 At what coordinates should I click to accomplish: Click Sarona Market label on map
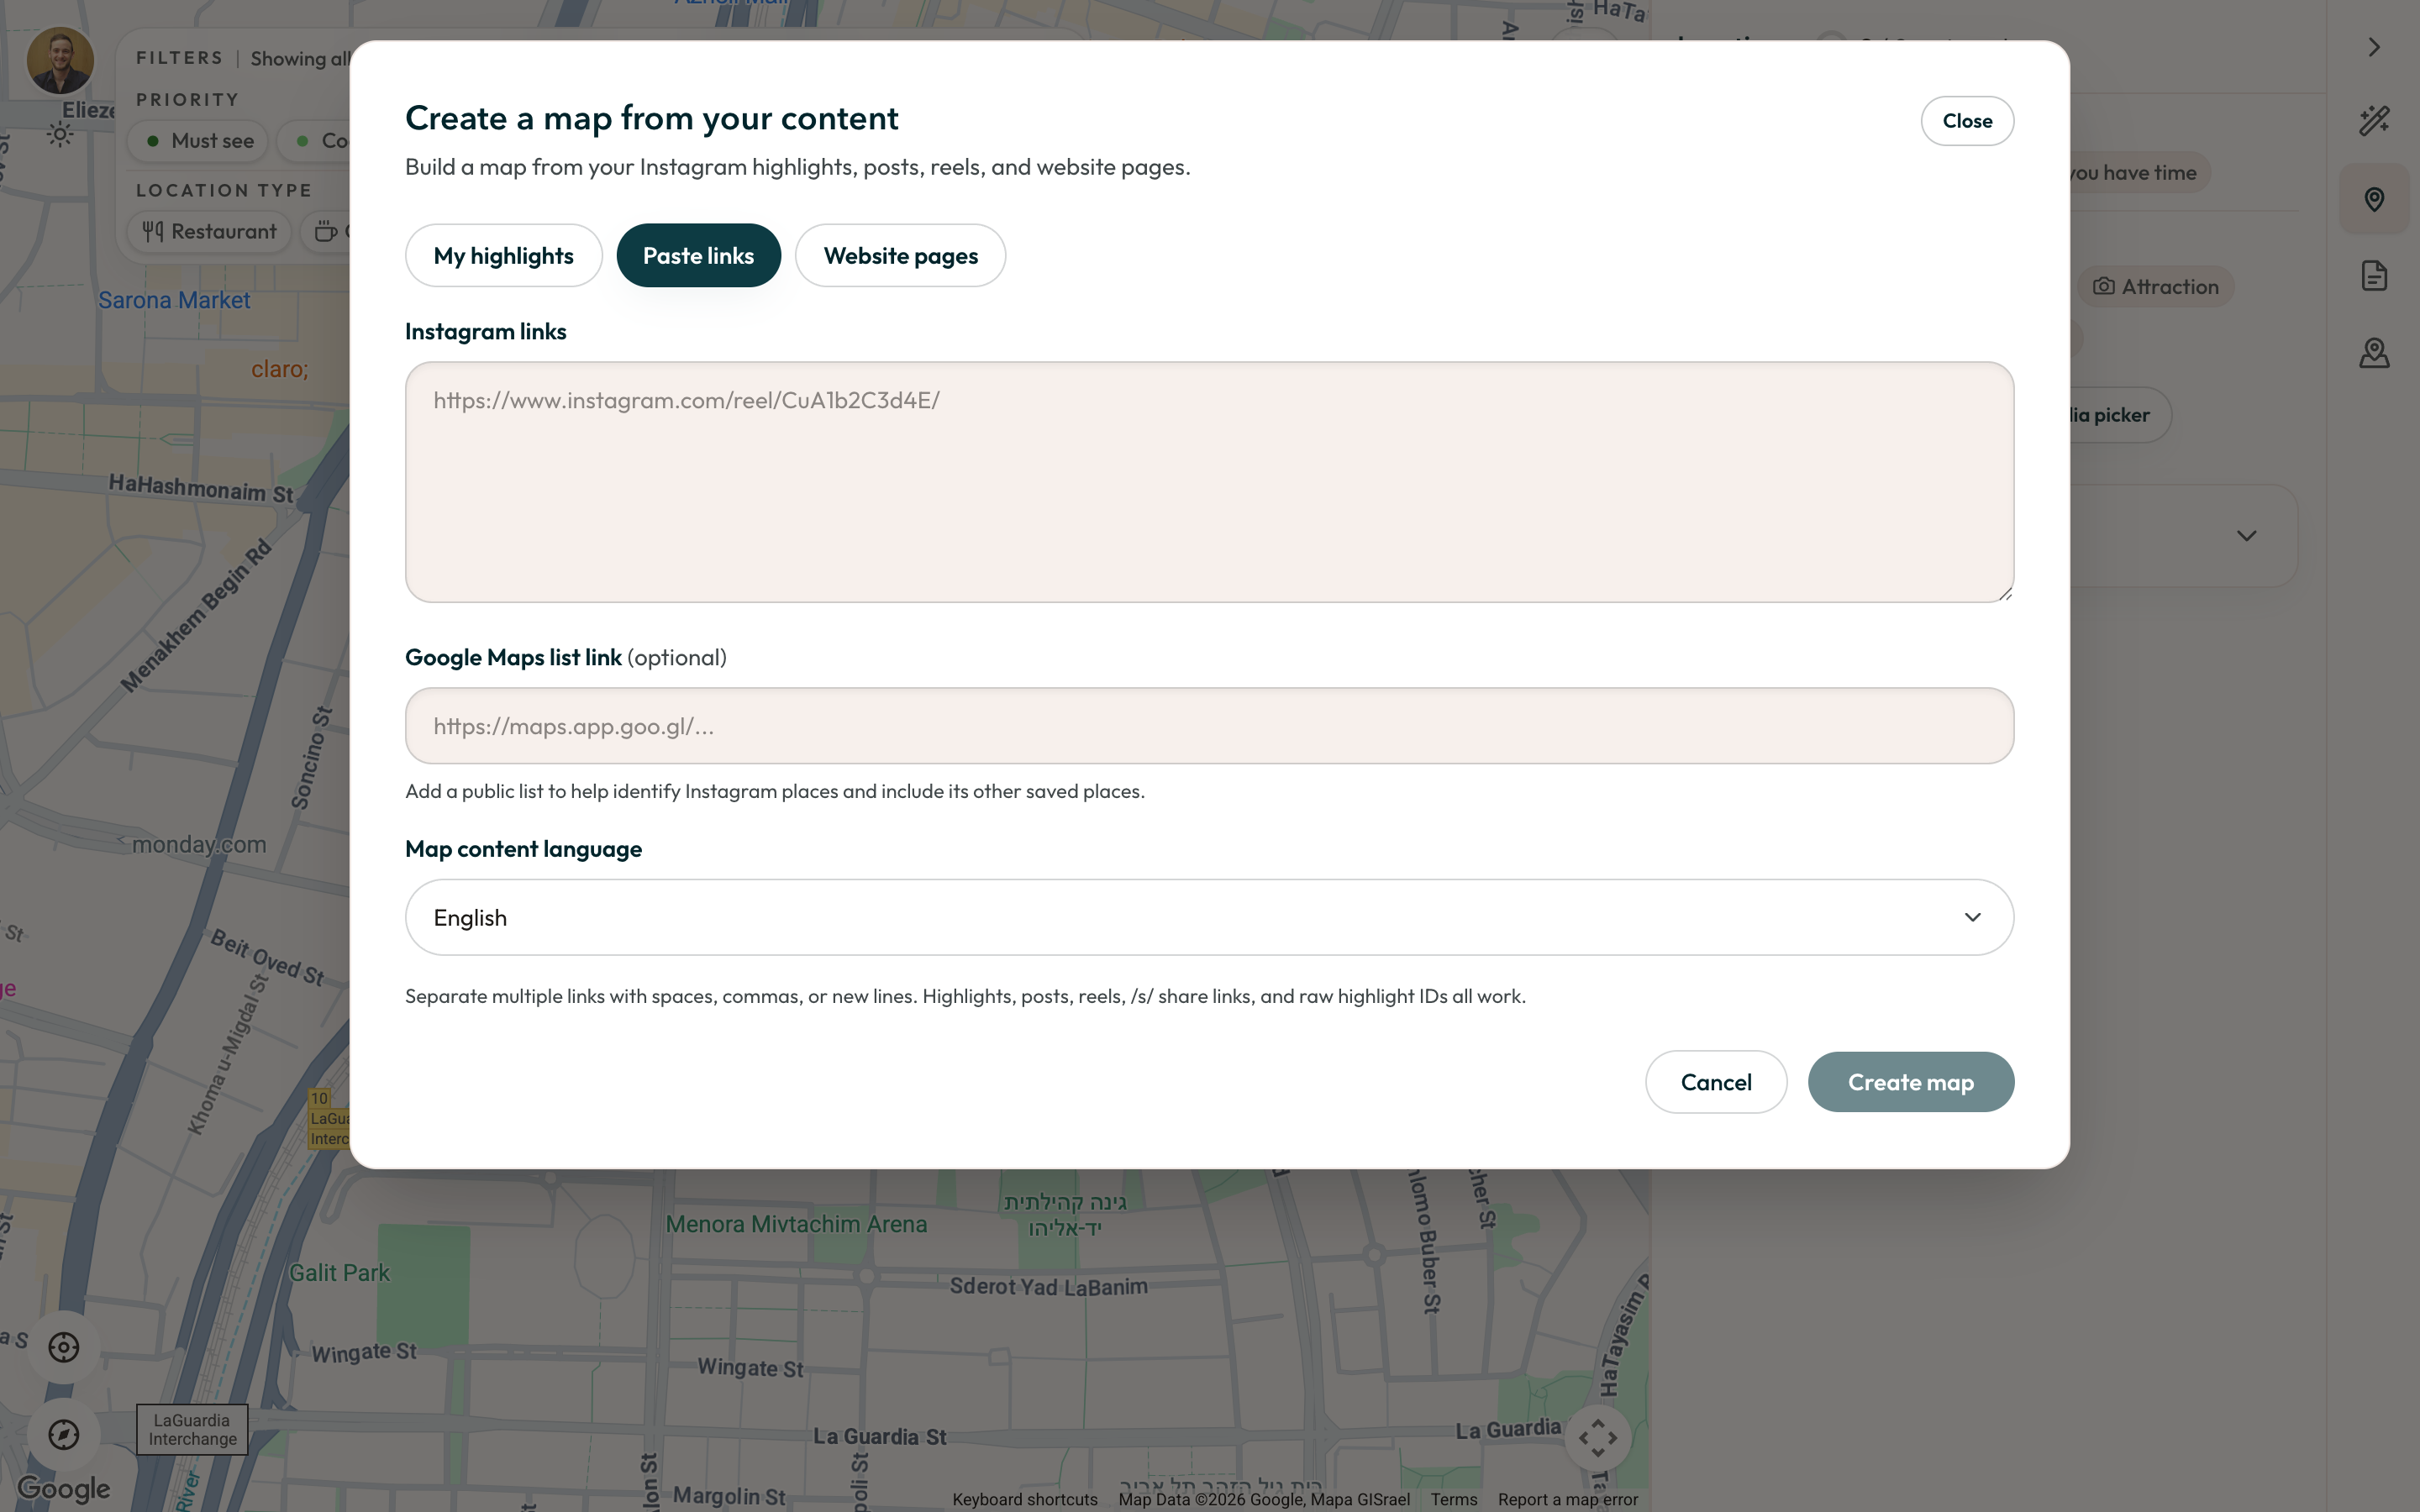click(x=174, y=300)
